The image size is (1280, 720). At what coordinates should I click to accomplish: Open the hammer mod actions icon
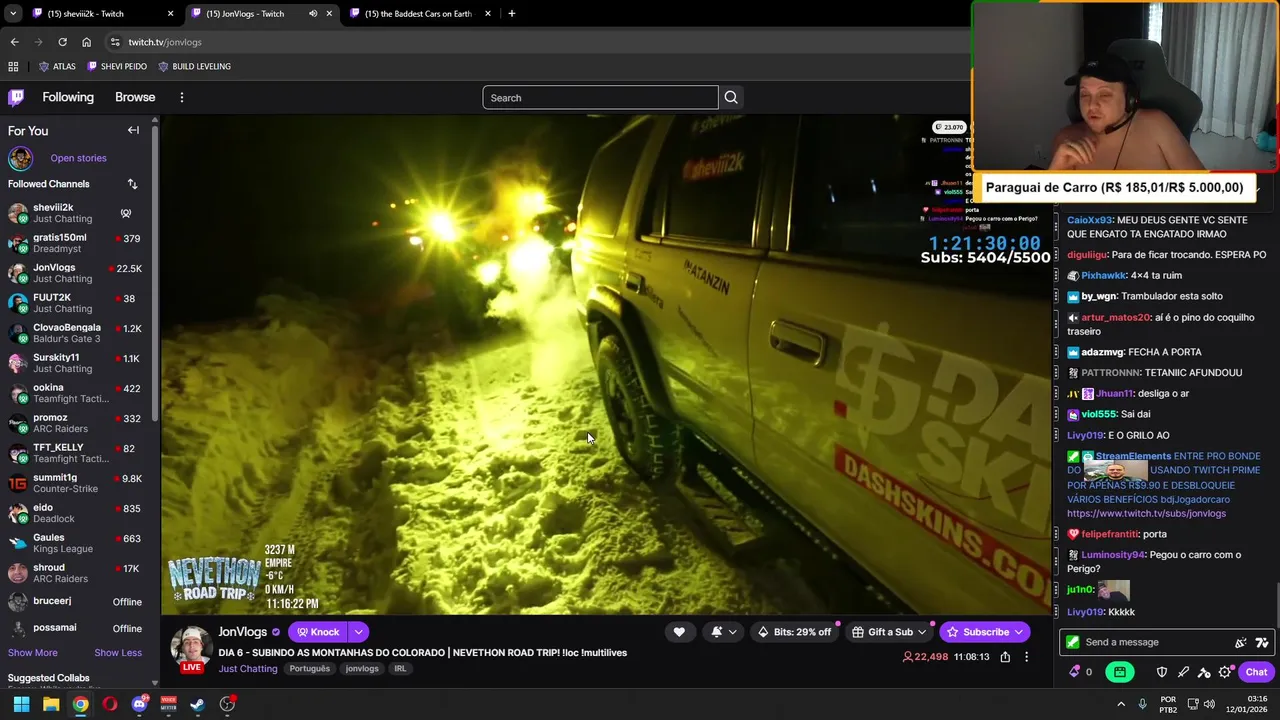tap(1204, 672)
